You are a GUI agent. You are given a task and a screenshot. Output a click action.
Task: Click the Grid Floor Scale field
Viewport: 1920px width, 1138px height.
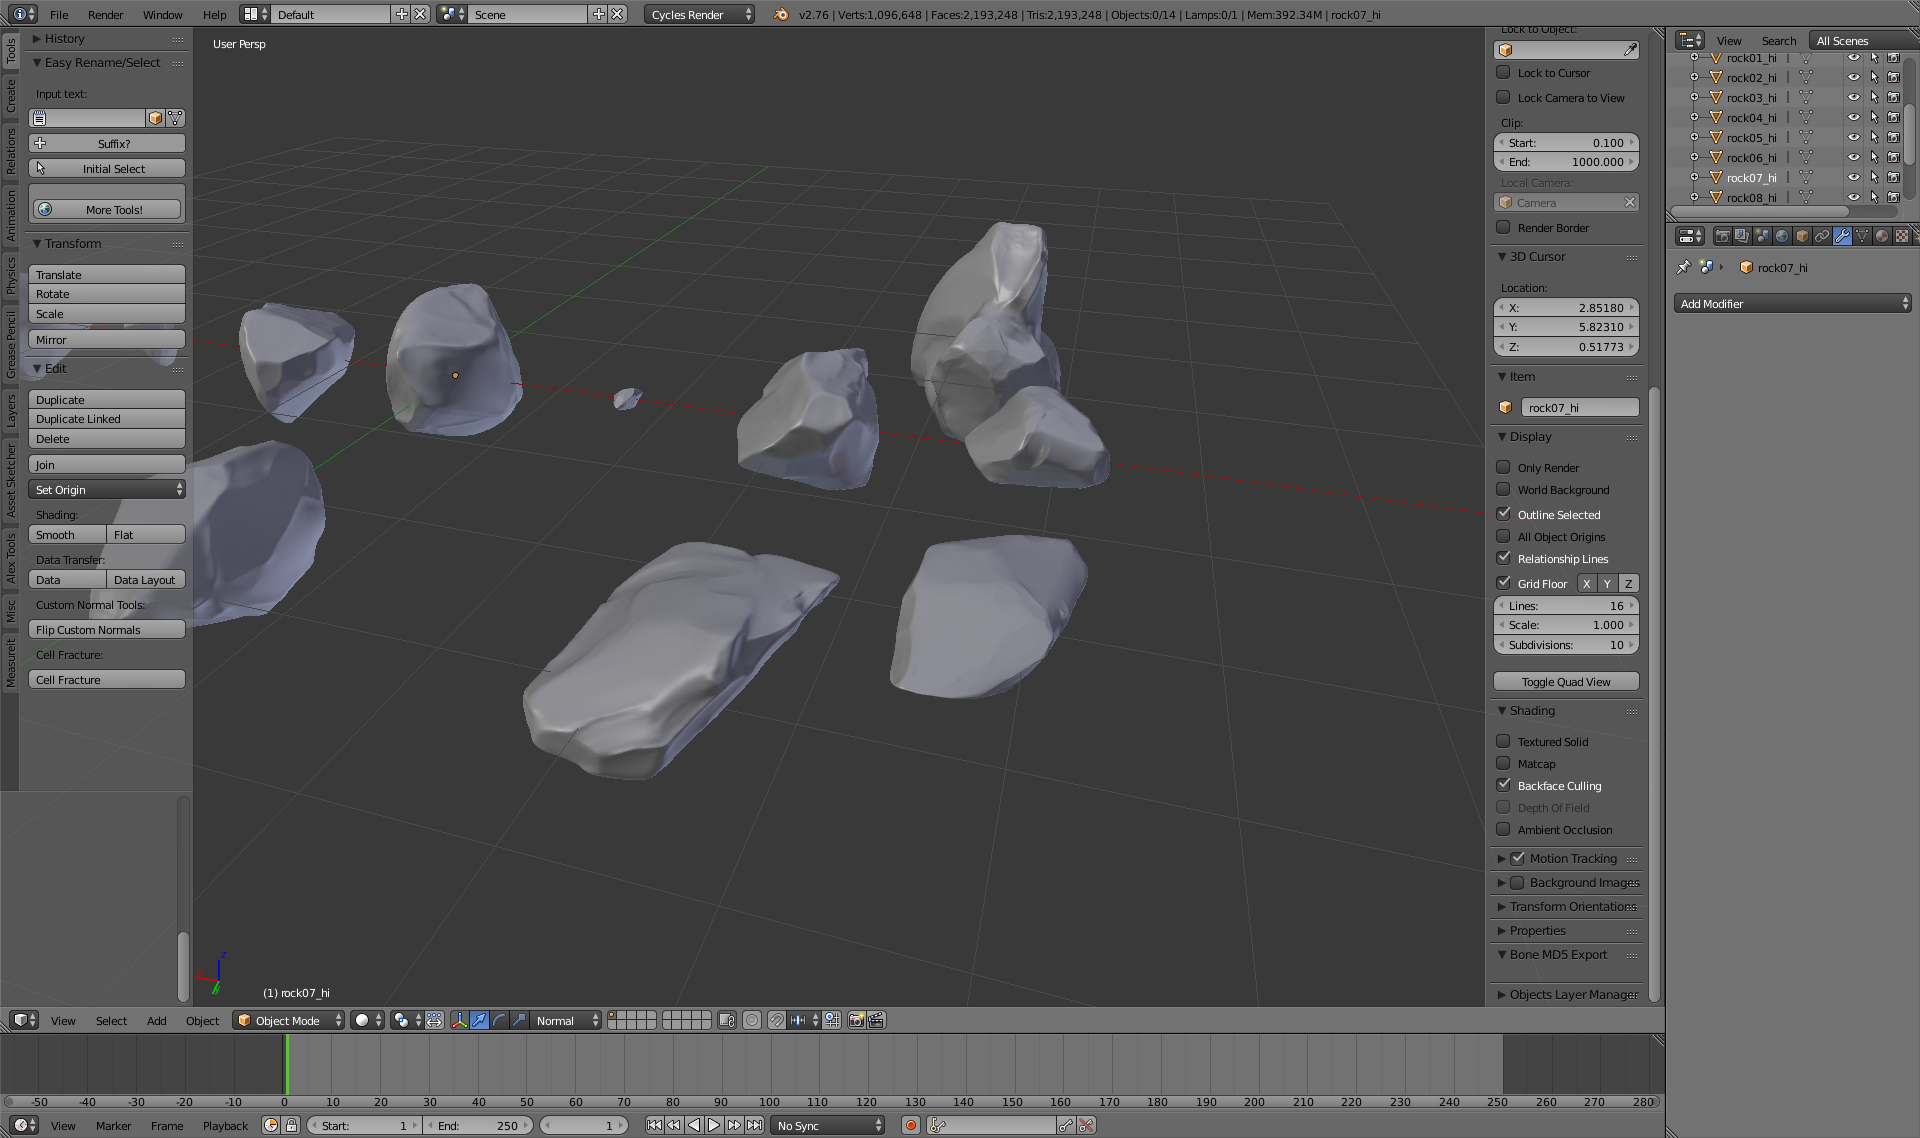coord(1566,625)
